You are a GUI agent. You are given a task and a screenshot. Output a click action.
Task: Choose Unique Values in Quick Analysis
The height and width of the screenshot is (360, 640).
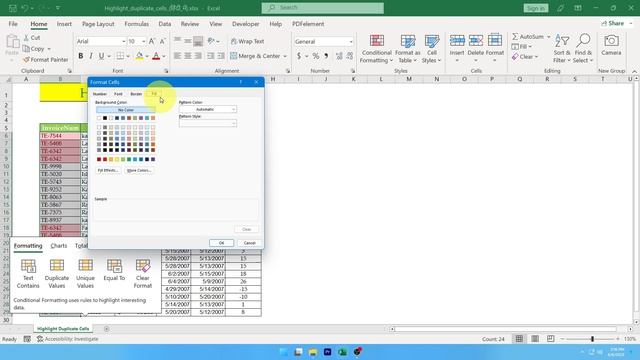[x=85, y=273]
